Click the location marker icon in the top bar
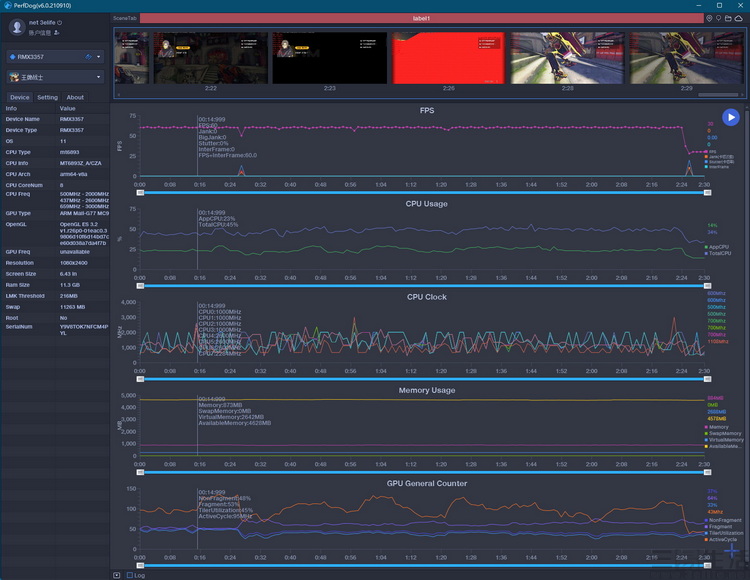Screen dimensions: 750x580 pyautogui.click(x=718, y=18)
